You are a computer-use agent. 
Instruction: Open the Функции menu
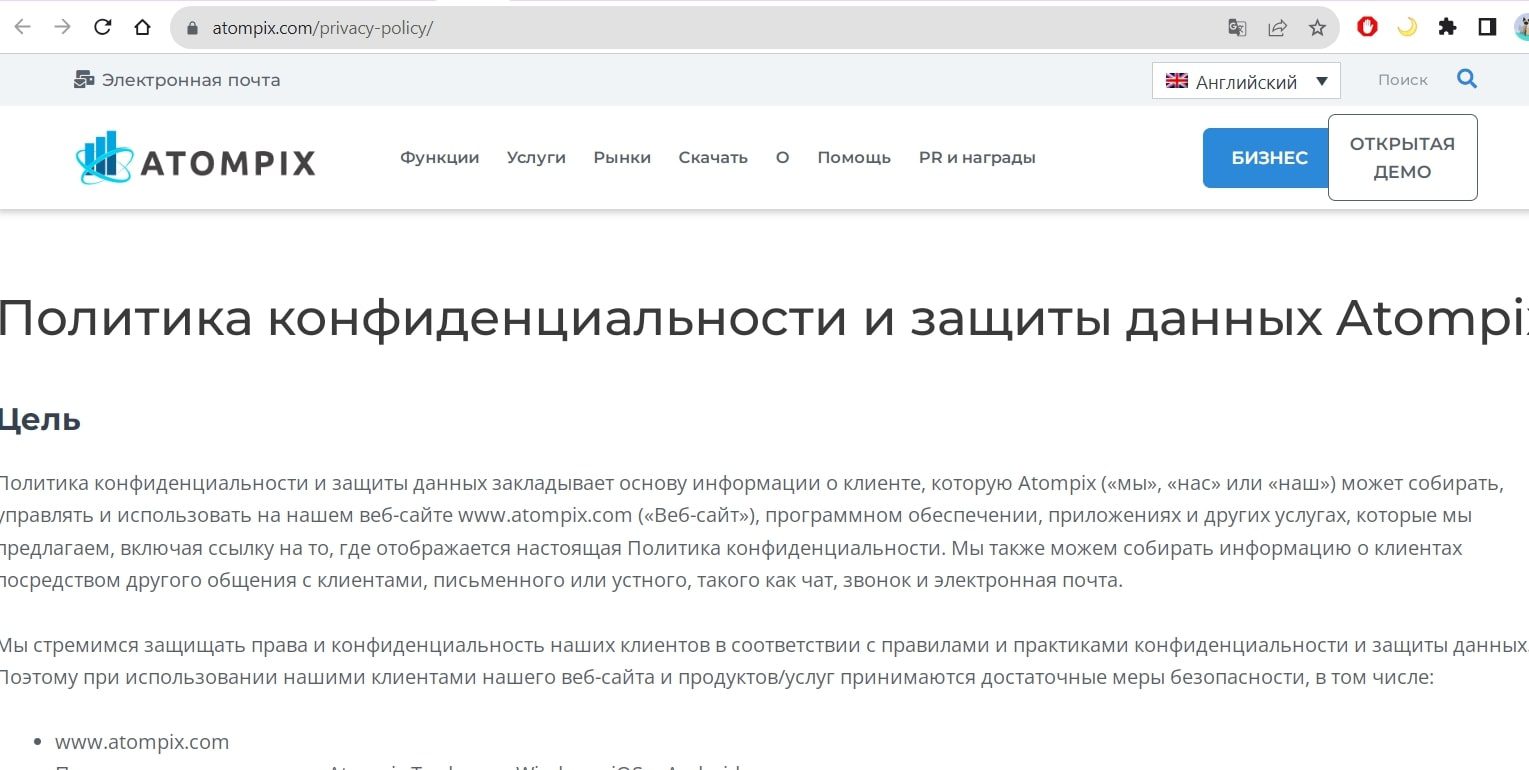pos(440,158)
